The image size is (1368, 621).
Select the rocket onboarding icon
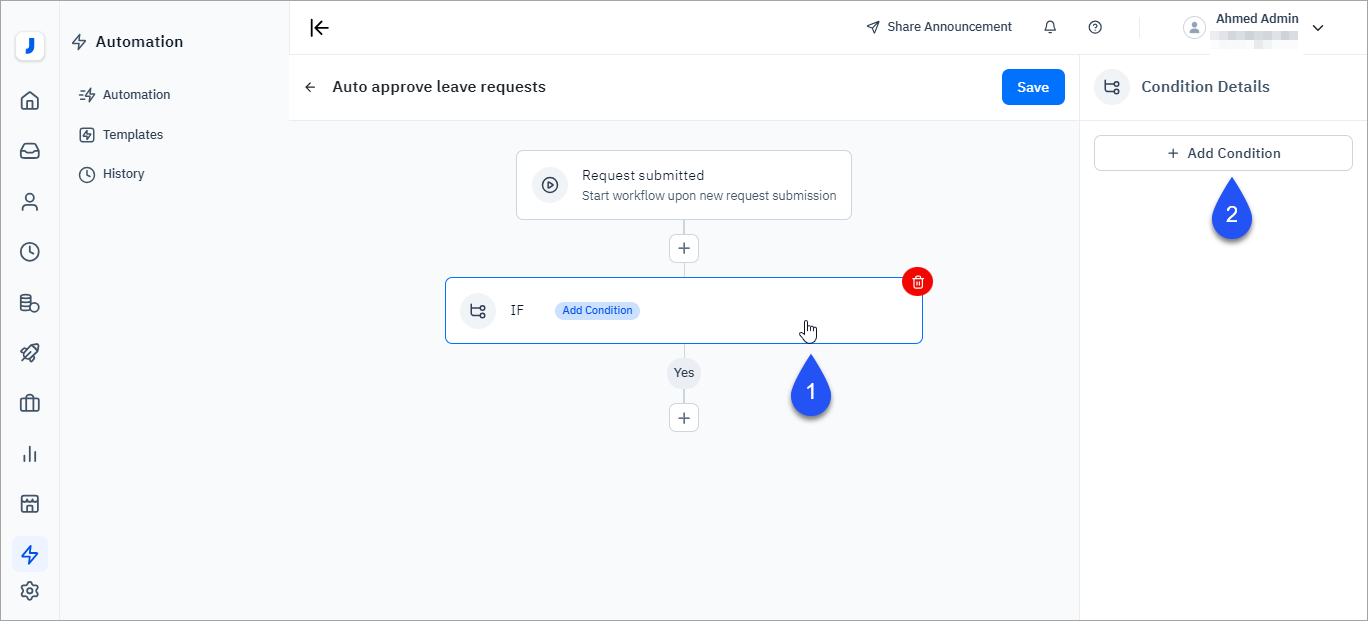(x=30, y=352)
